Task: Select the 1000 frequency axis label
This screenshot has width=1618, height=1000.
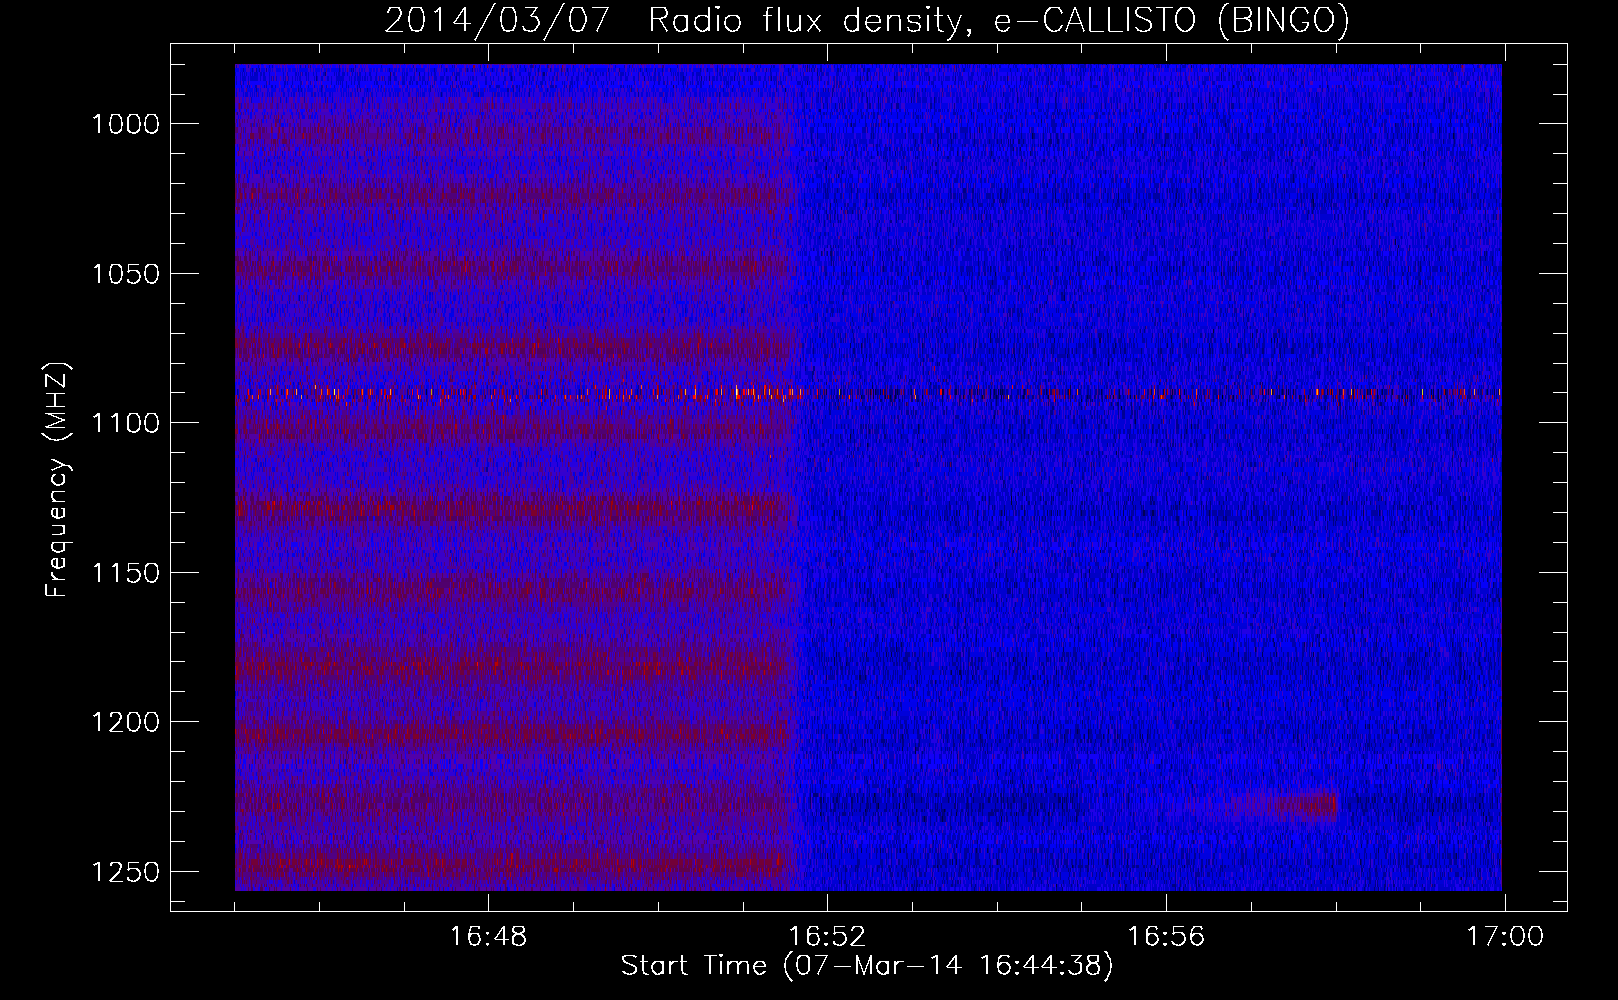Action: [x=125, y=124]
